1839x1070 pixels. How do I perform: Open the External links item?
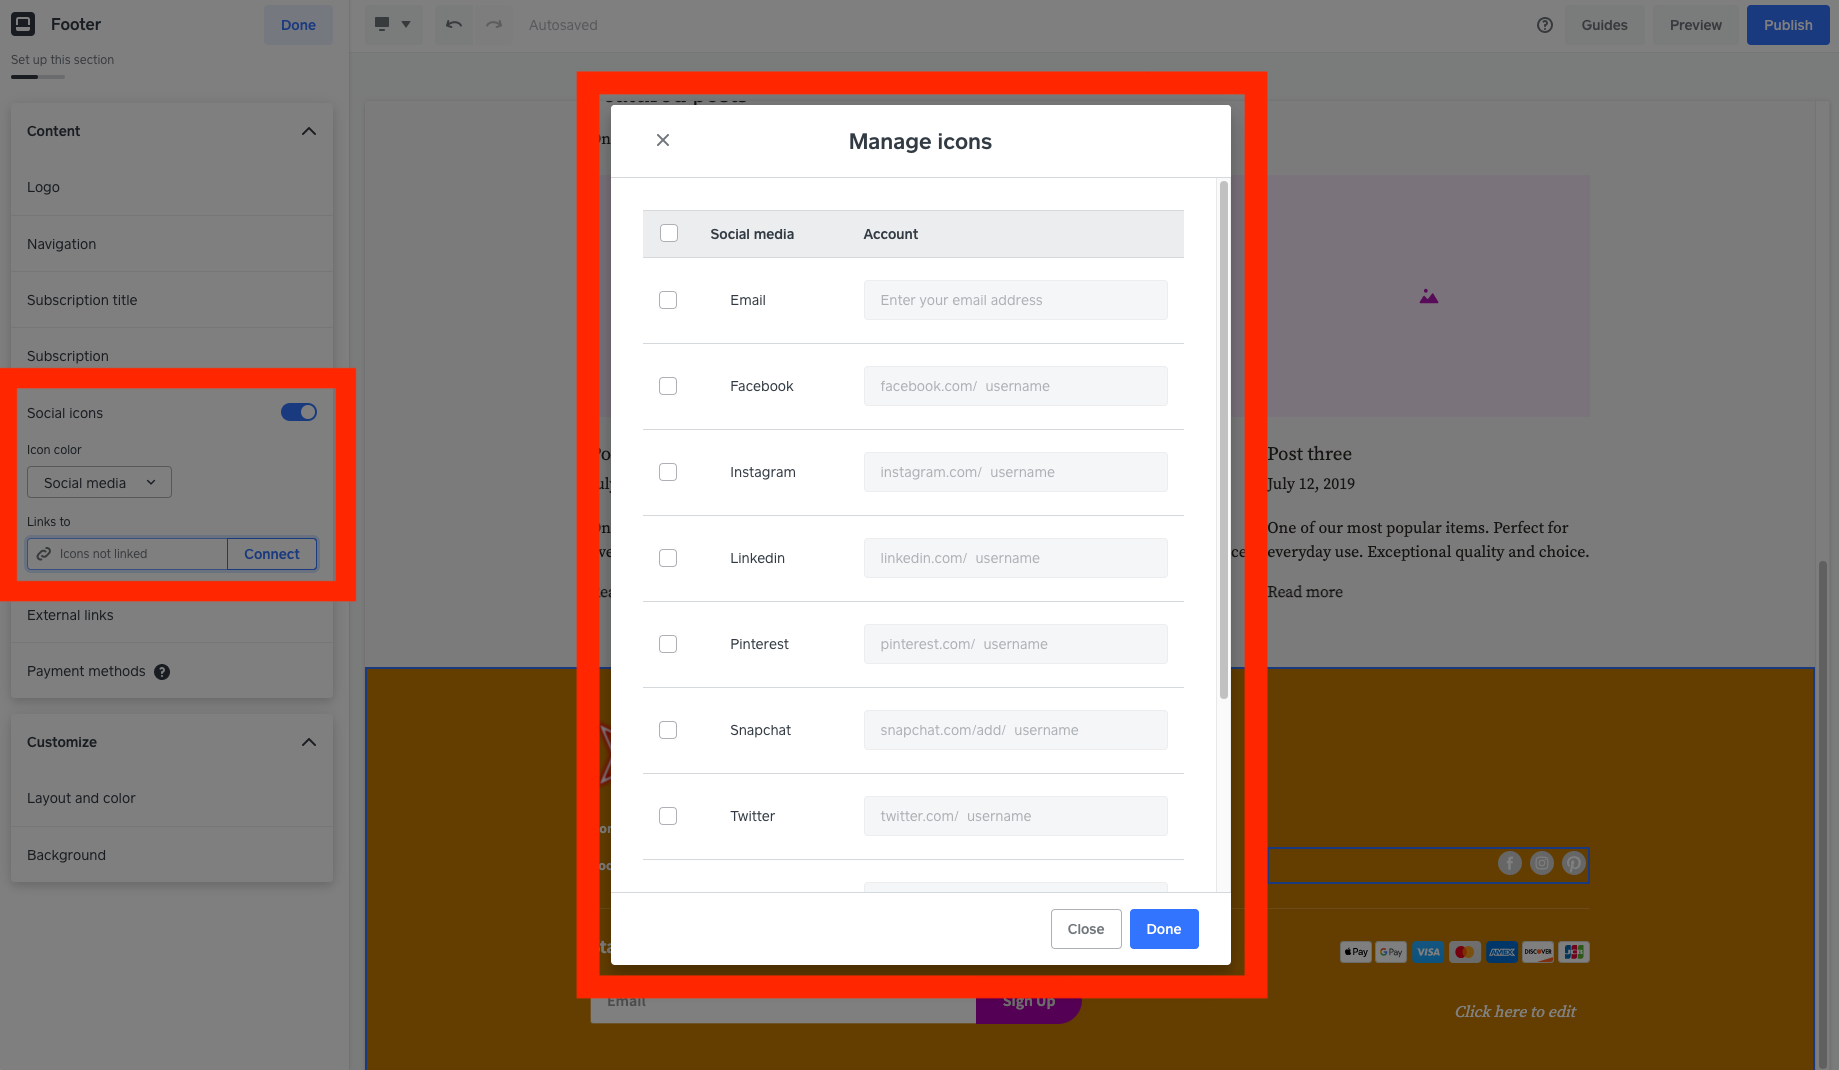(172, 615)
